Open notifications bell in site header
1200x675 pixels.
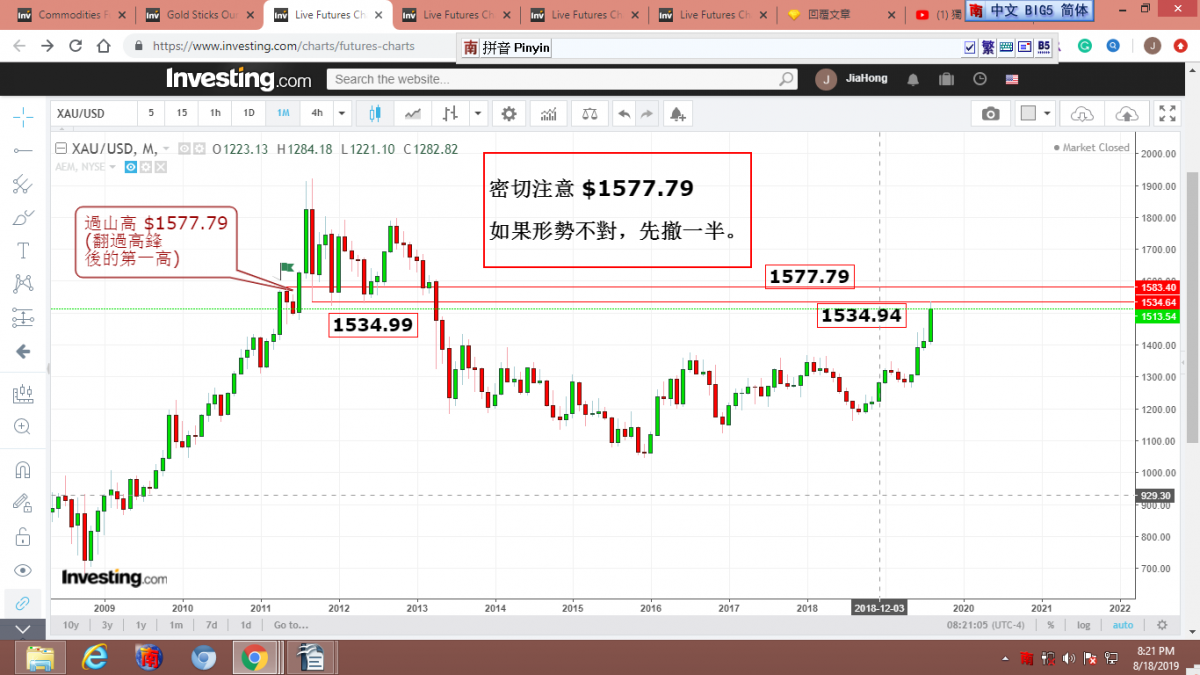click(912, 79)
